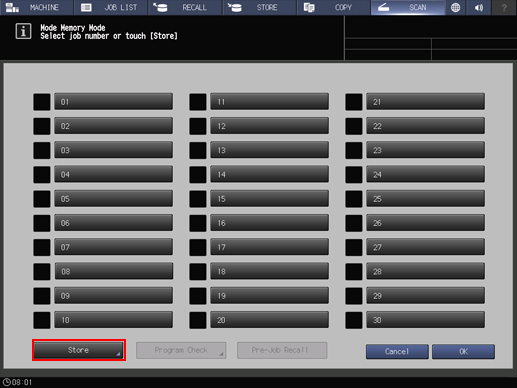Image resolution: width=517 pixels, height=388 pixels.
Task: Select job number 07 slot
Action: point(114,247)
